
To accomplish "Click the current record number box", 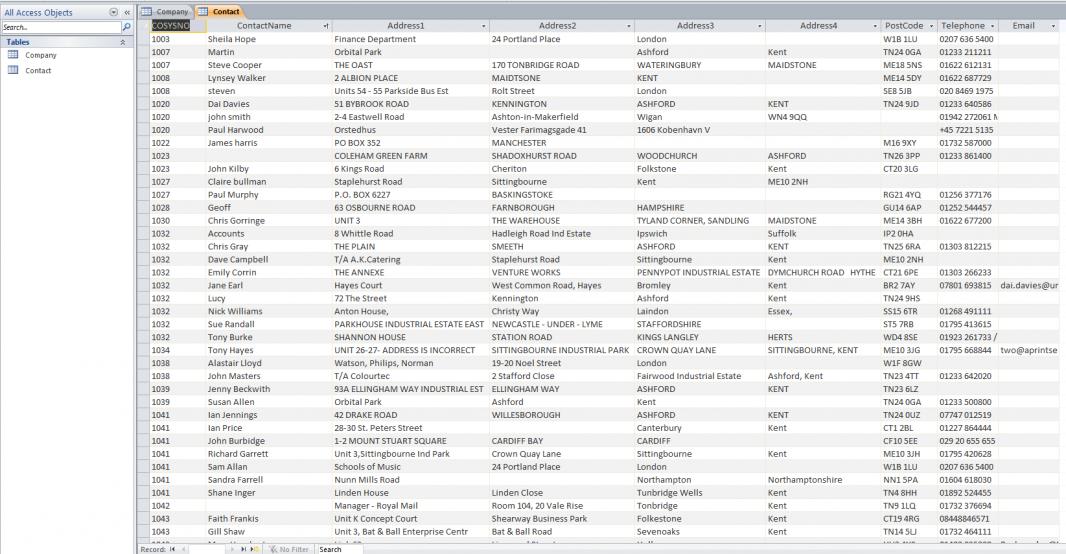I will point(208,549).
